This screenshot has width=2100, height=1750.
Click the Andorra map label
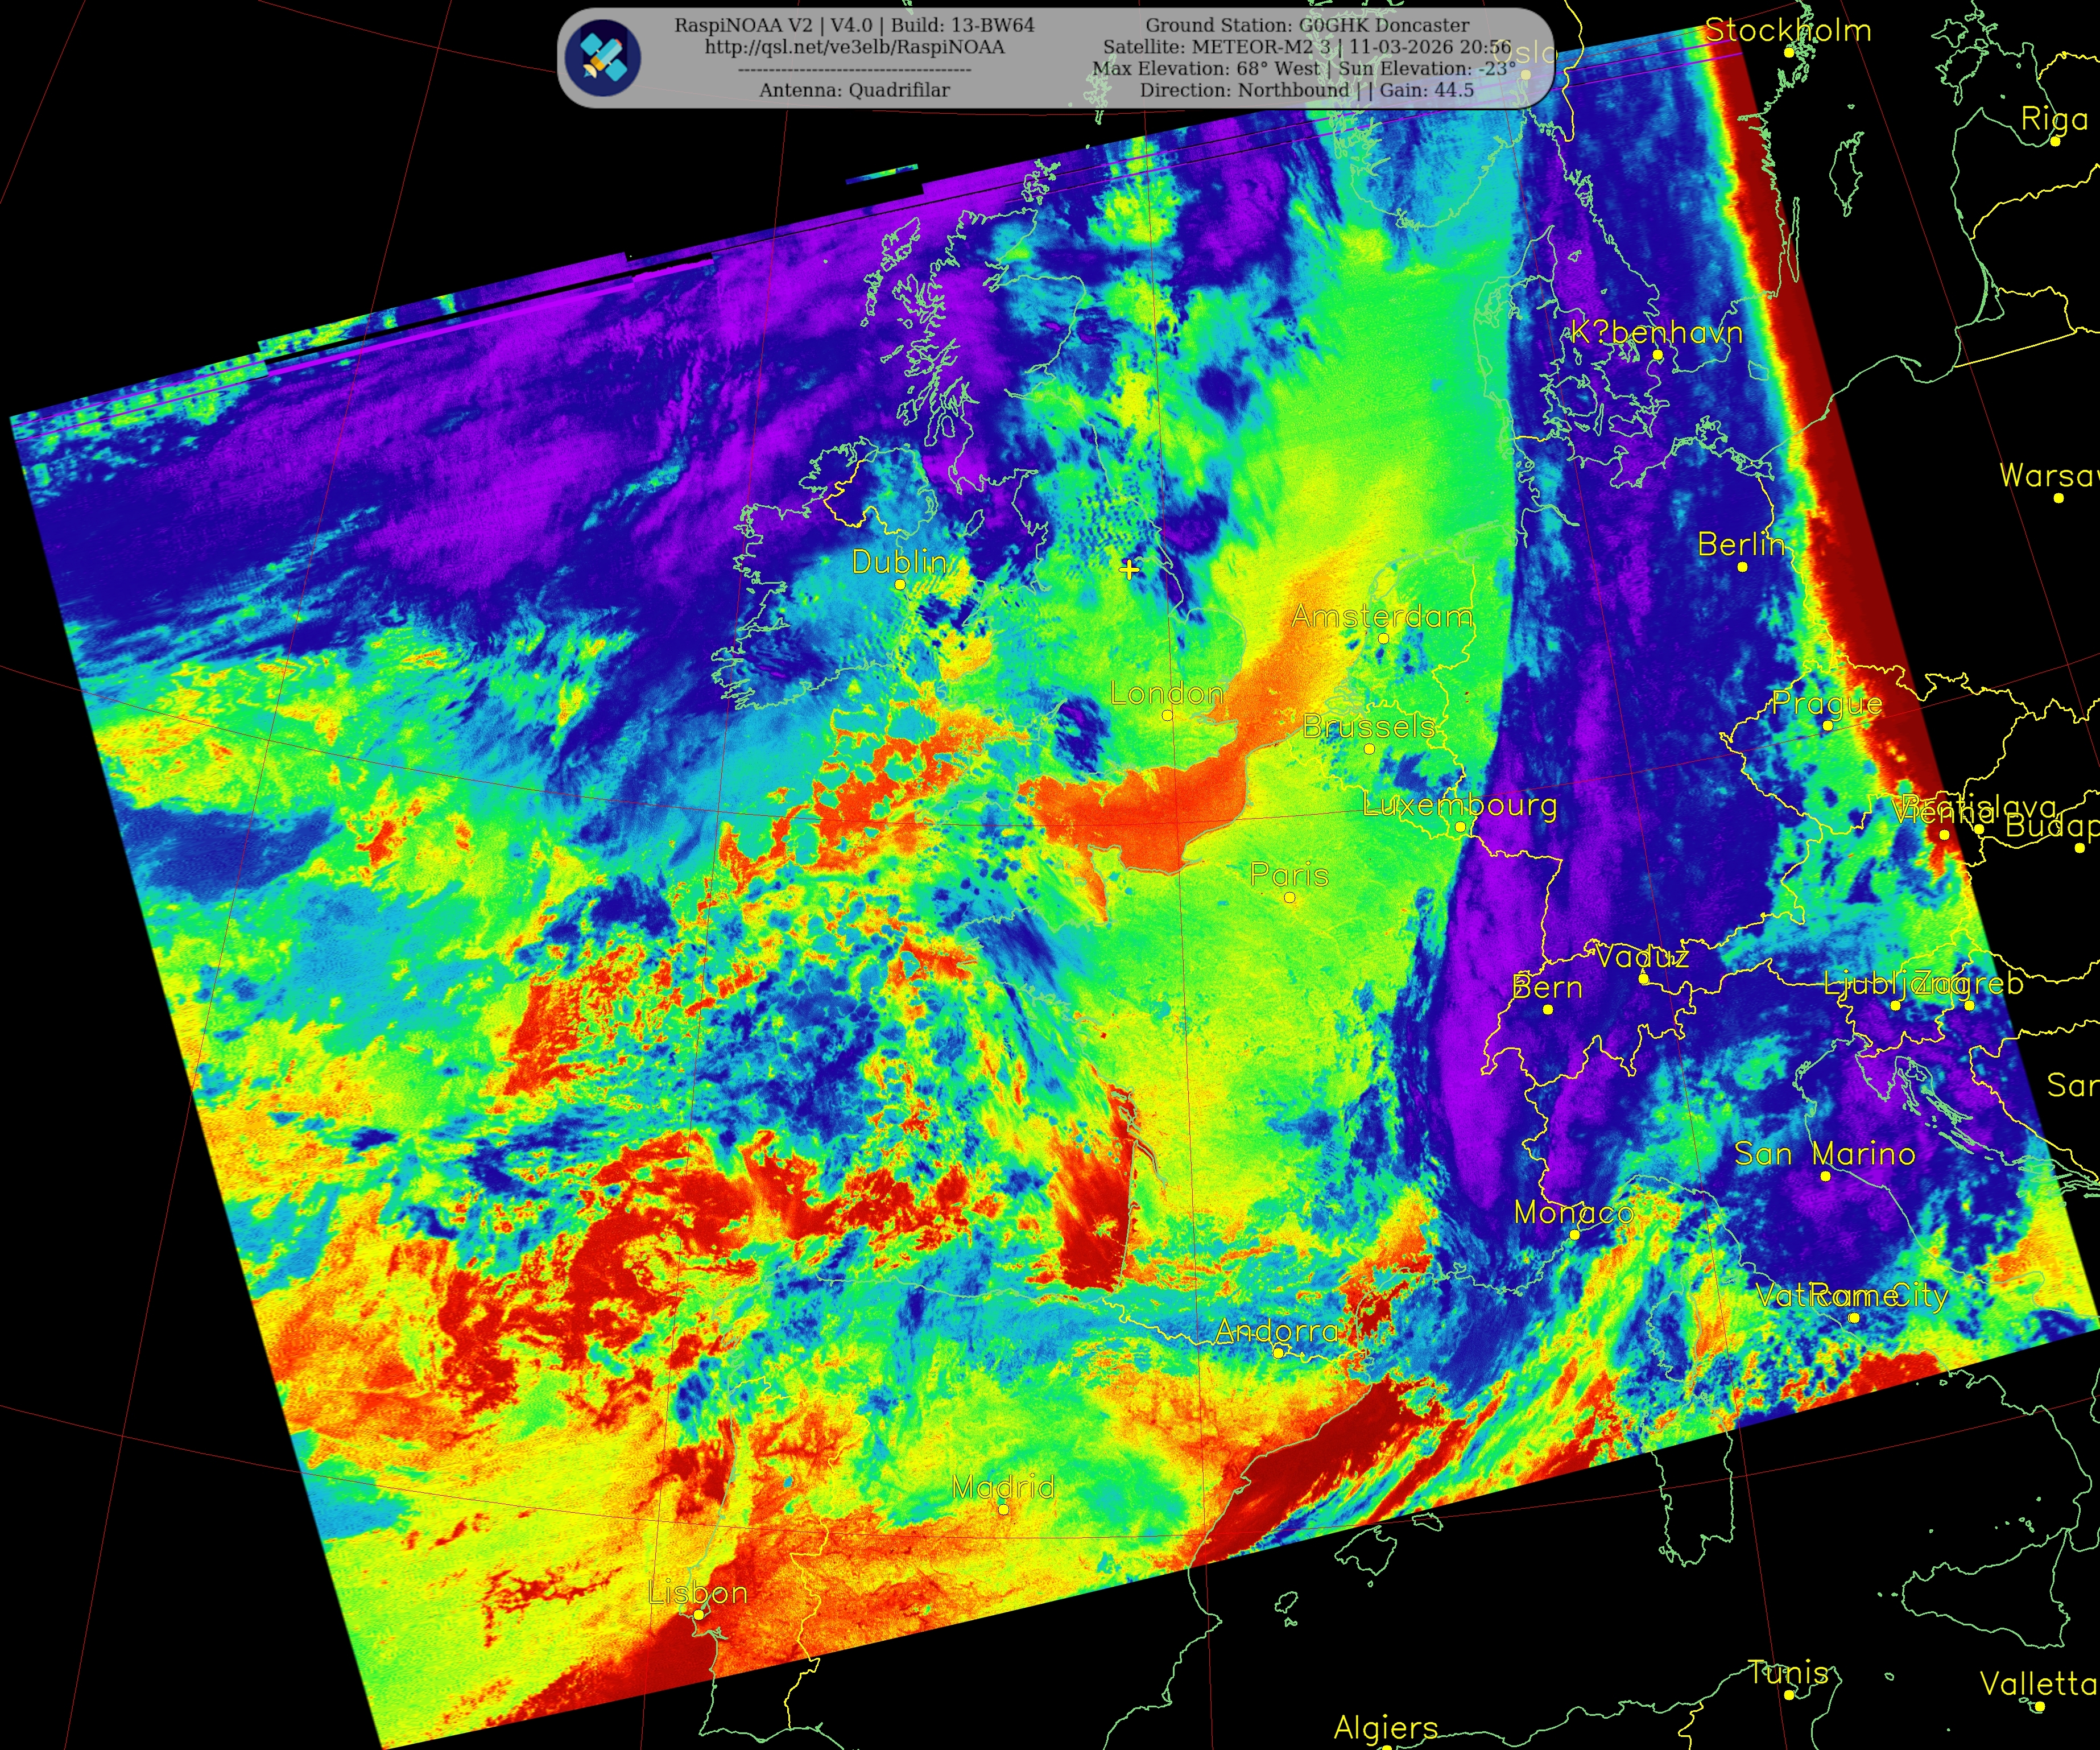click(x=1276, y=1331)
